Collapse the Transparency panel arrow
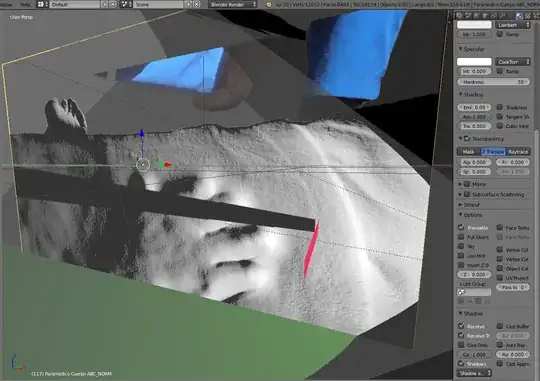The image size is (540, 381). [x=460, y=138]
